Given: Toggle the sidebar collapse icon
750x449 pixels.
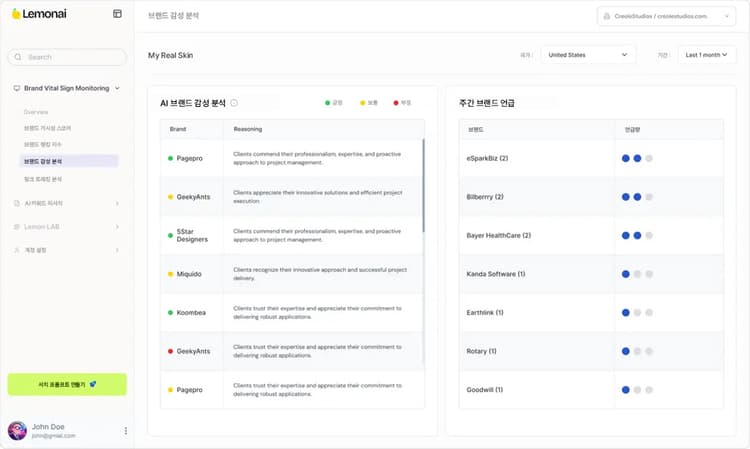Looking at the screenshot, I should point(117,14).
